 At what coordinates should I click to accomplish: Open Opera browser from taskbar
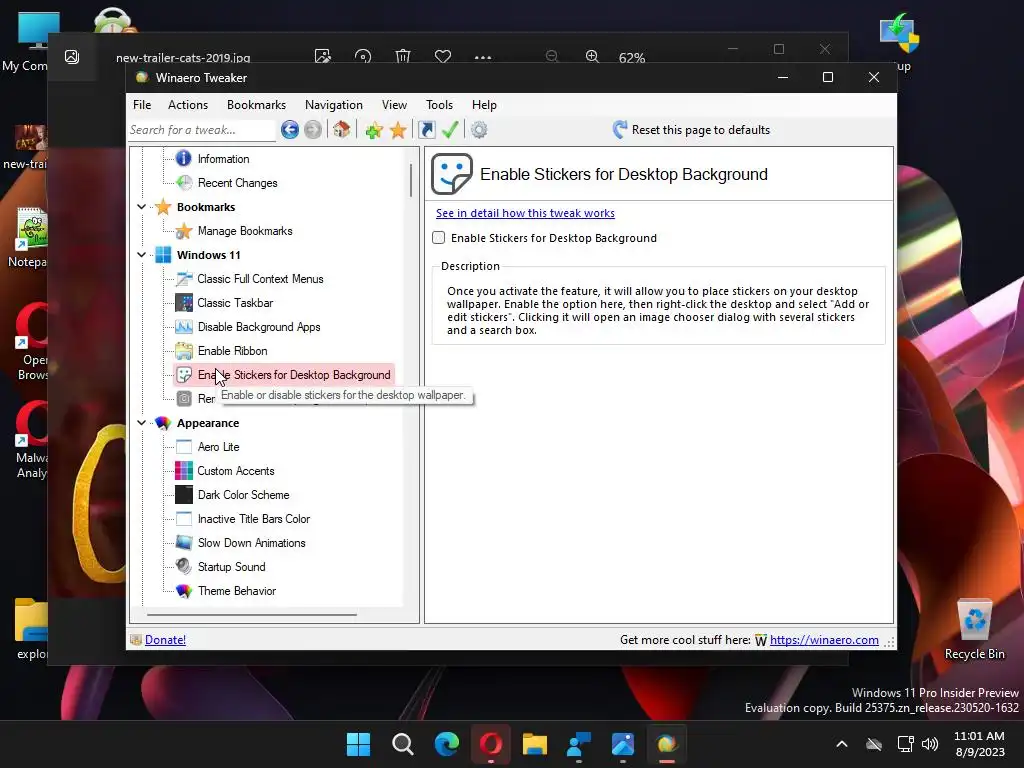click(490, 744)
